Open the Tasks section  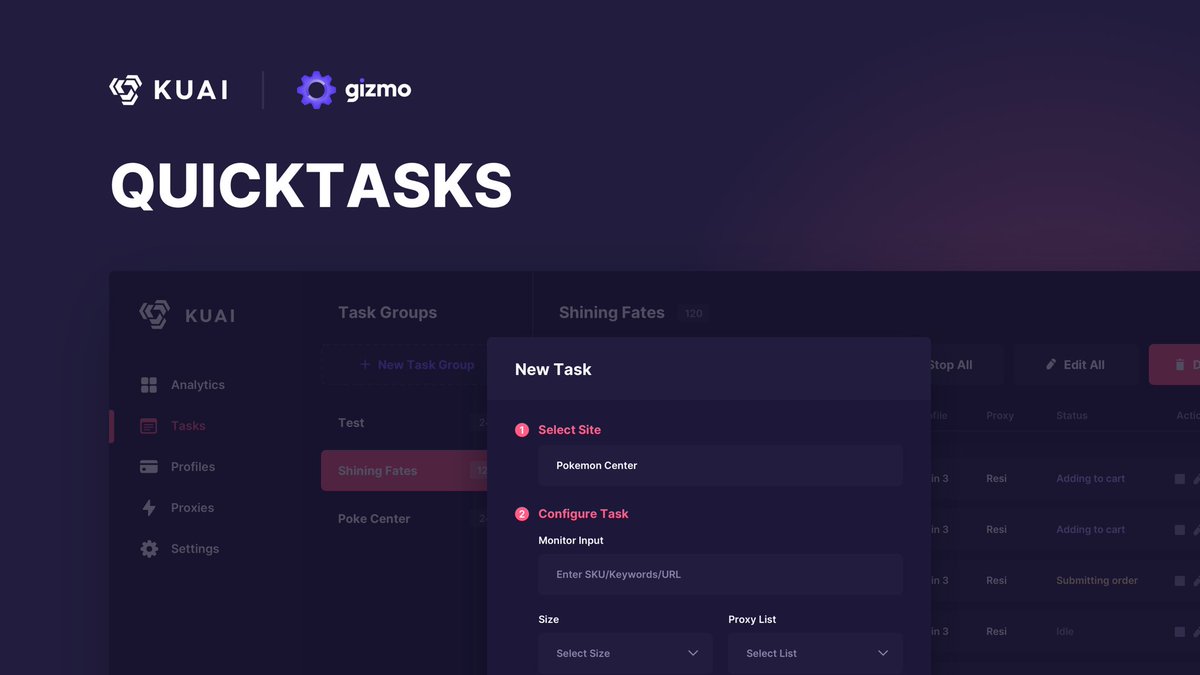coord(188,426)
